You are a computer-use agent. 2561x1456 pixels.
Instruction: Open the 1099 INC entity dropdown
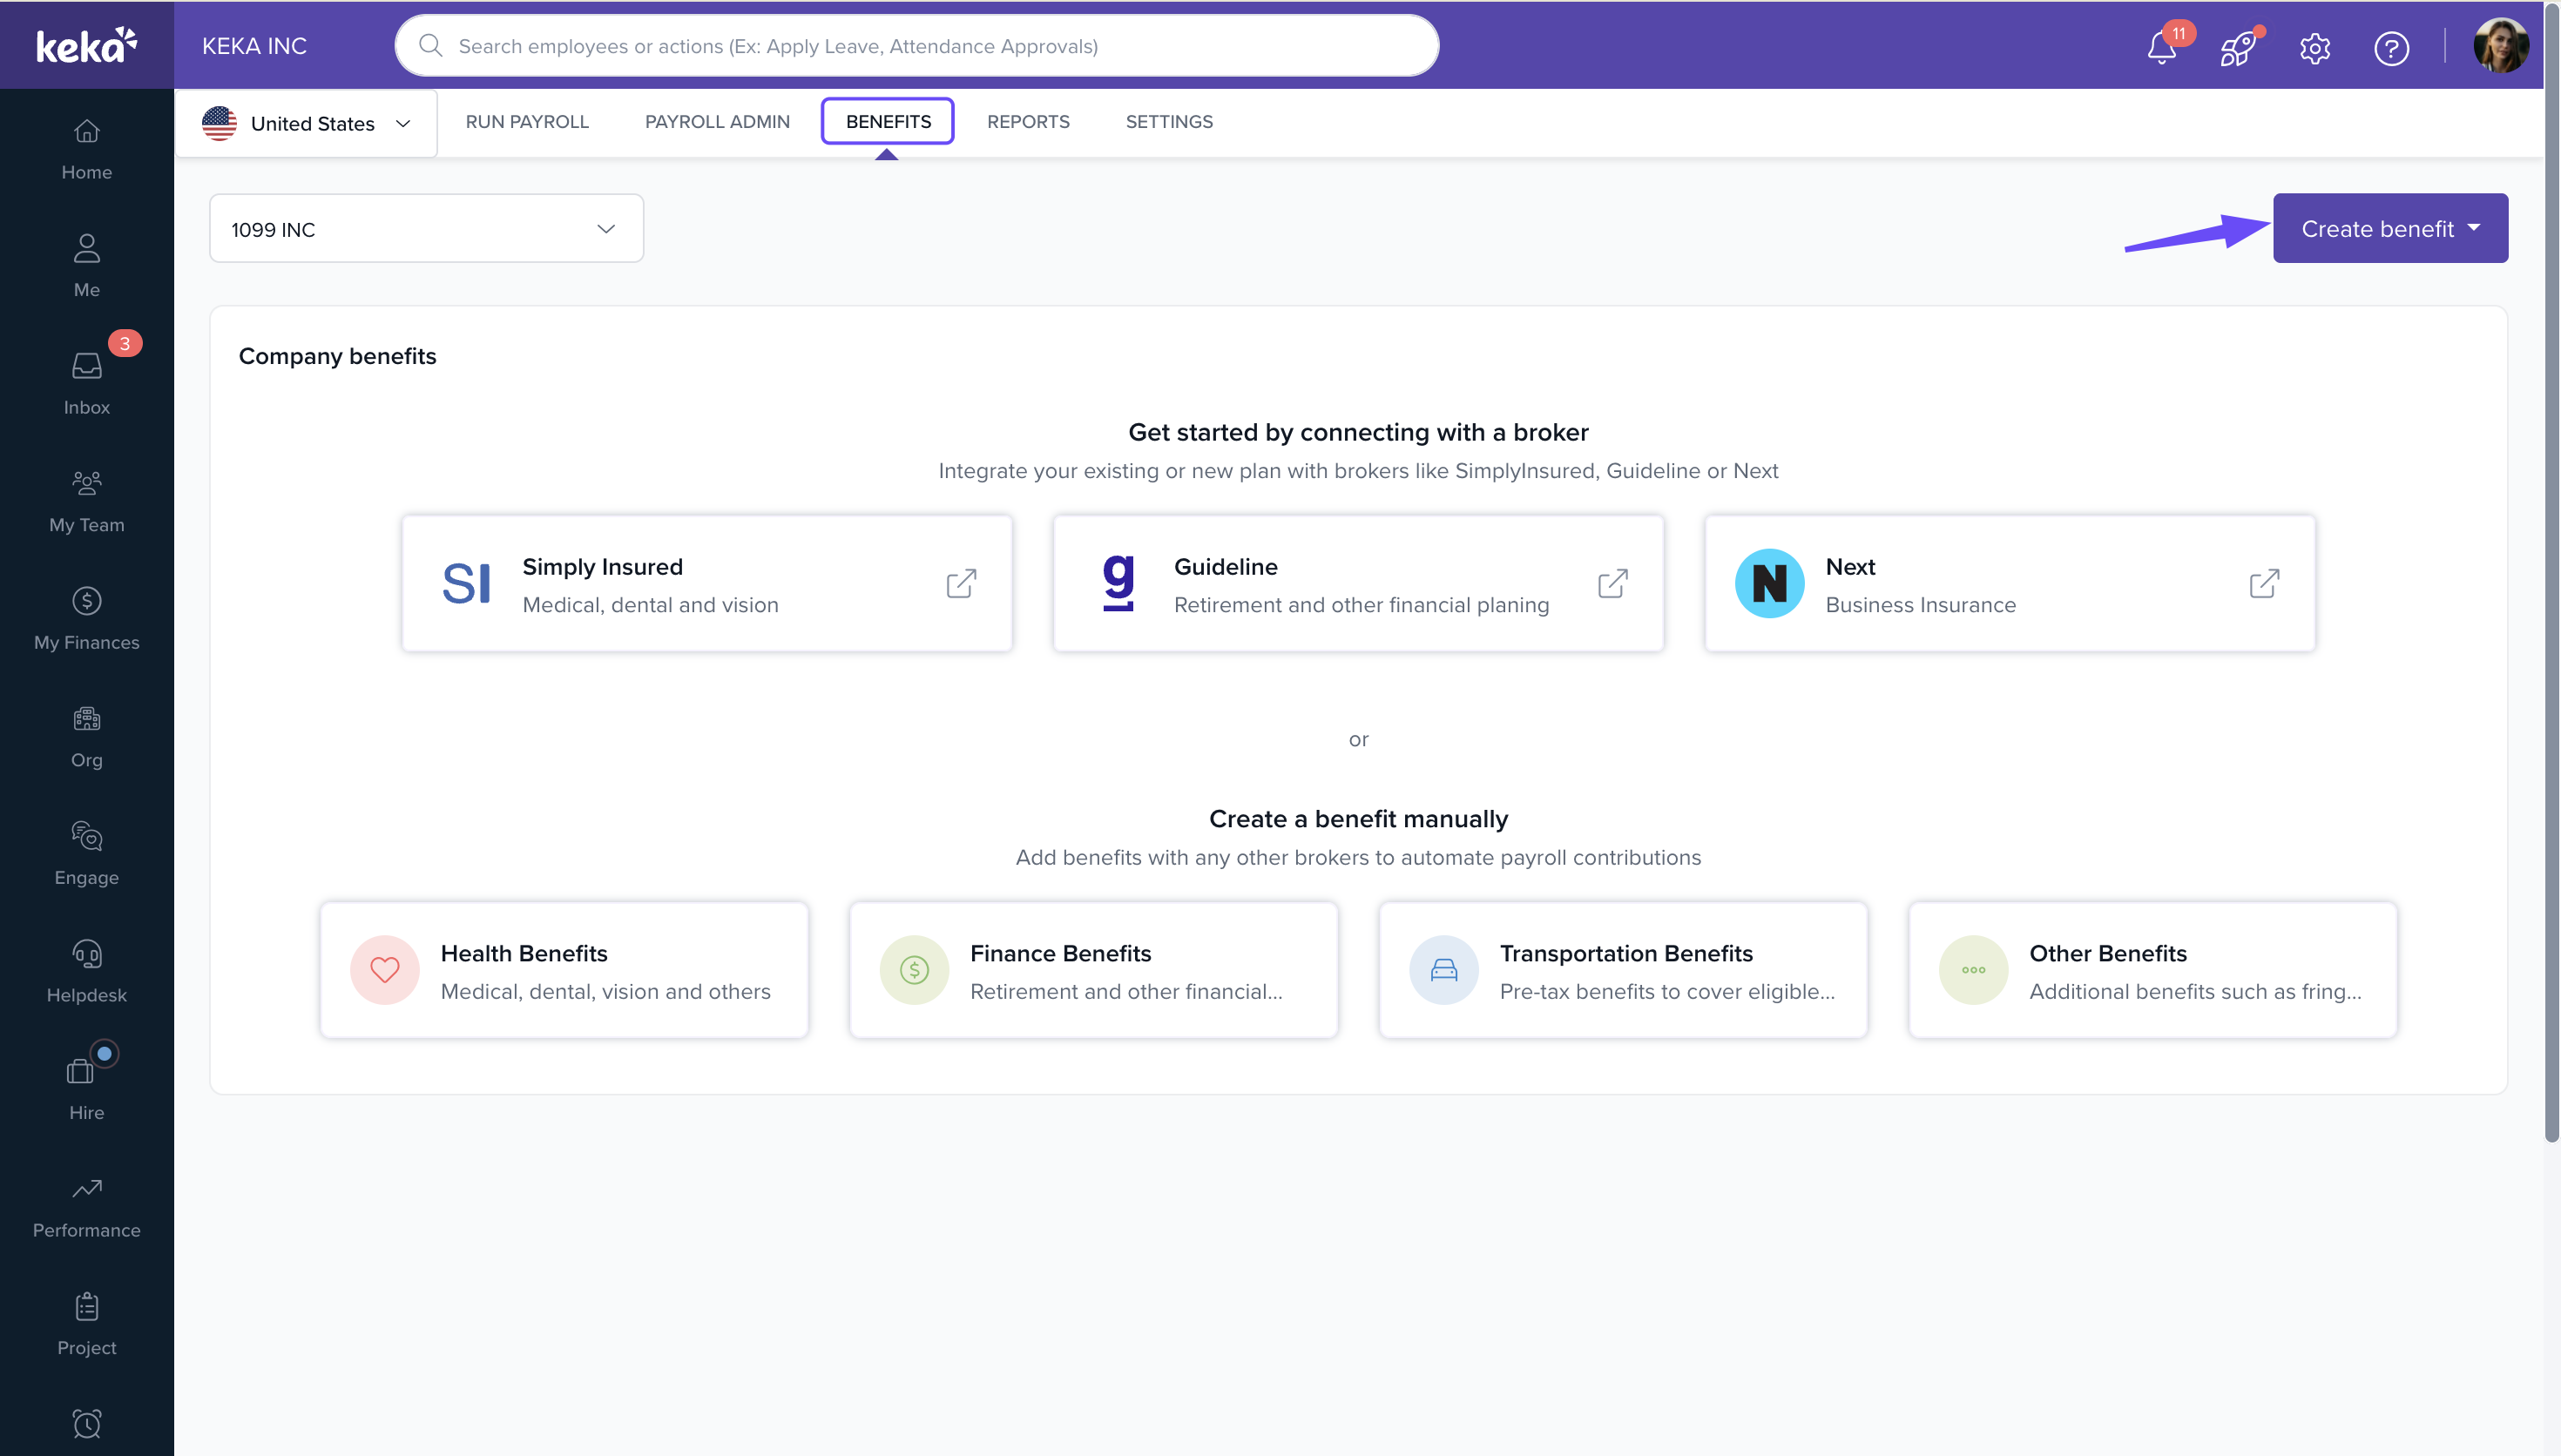coord(426,229)
